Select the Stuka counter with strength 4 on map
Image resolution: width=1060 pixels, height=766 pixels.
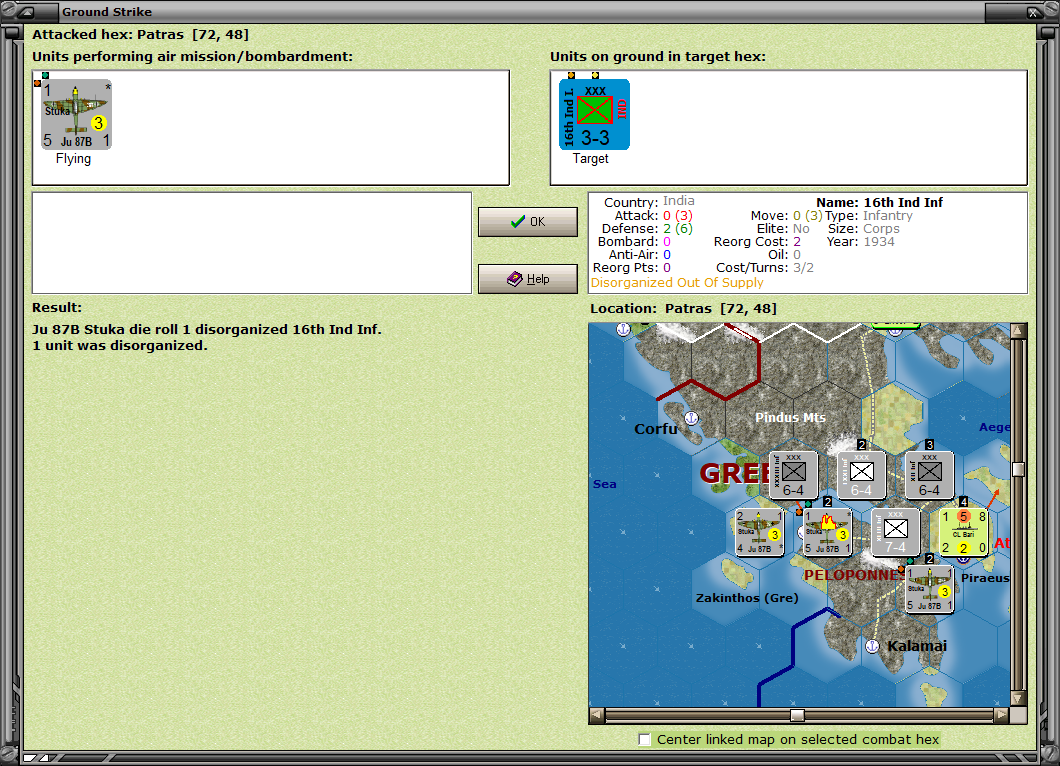[760, 532]
